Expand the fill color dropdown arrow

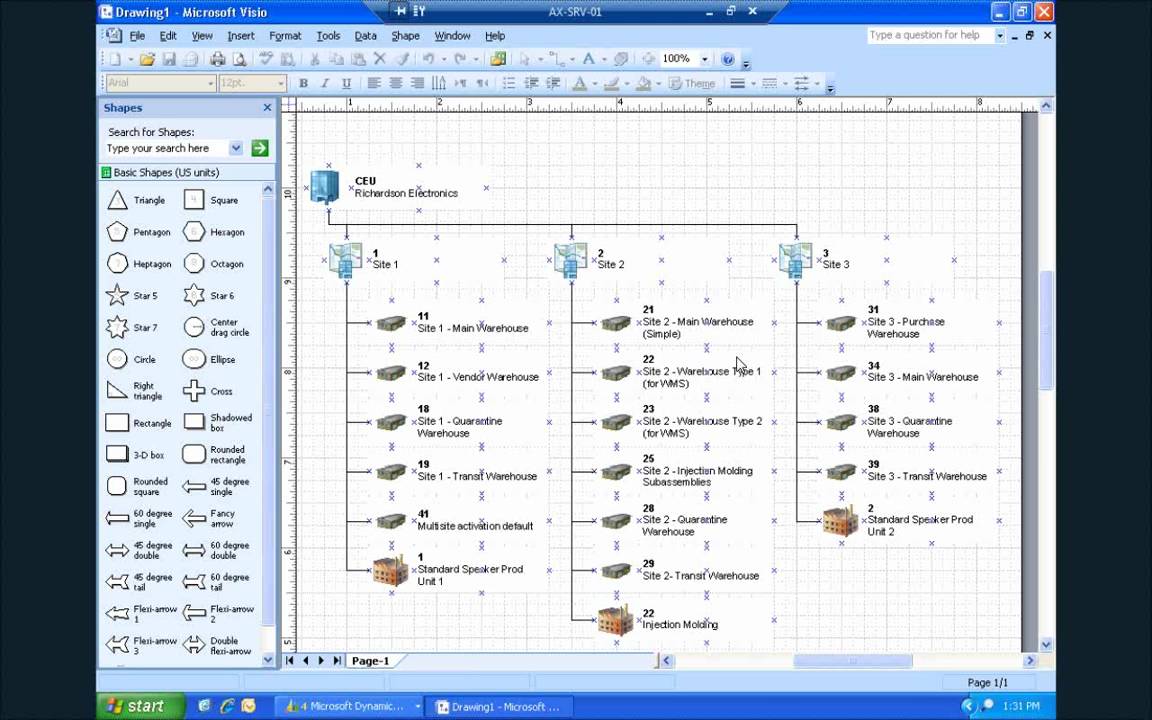click(658, 83)
